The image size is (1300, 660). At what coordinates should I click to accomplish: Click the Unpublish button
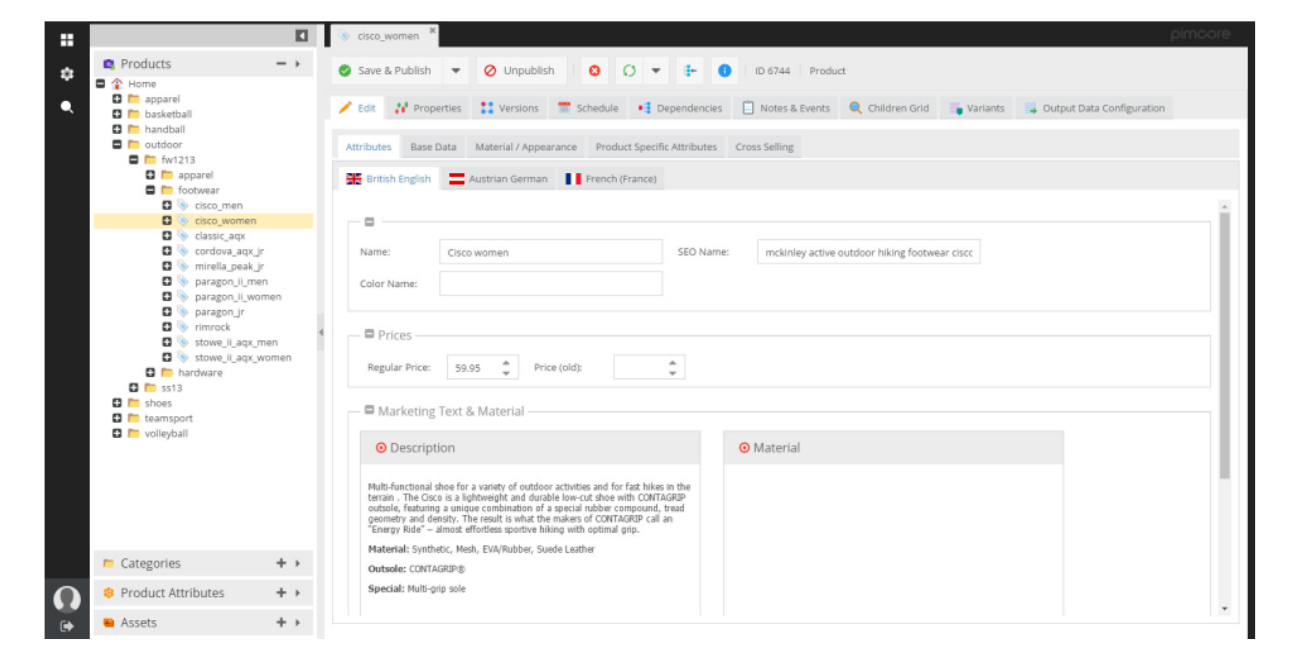pos(519,71)
